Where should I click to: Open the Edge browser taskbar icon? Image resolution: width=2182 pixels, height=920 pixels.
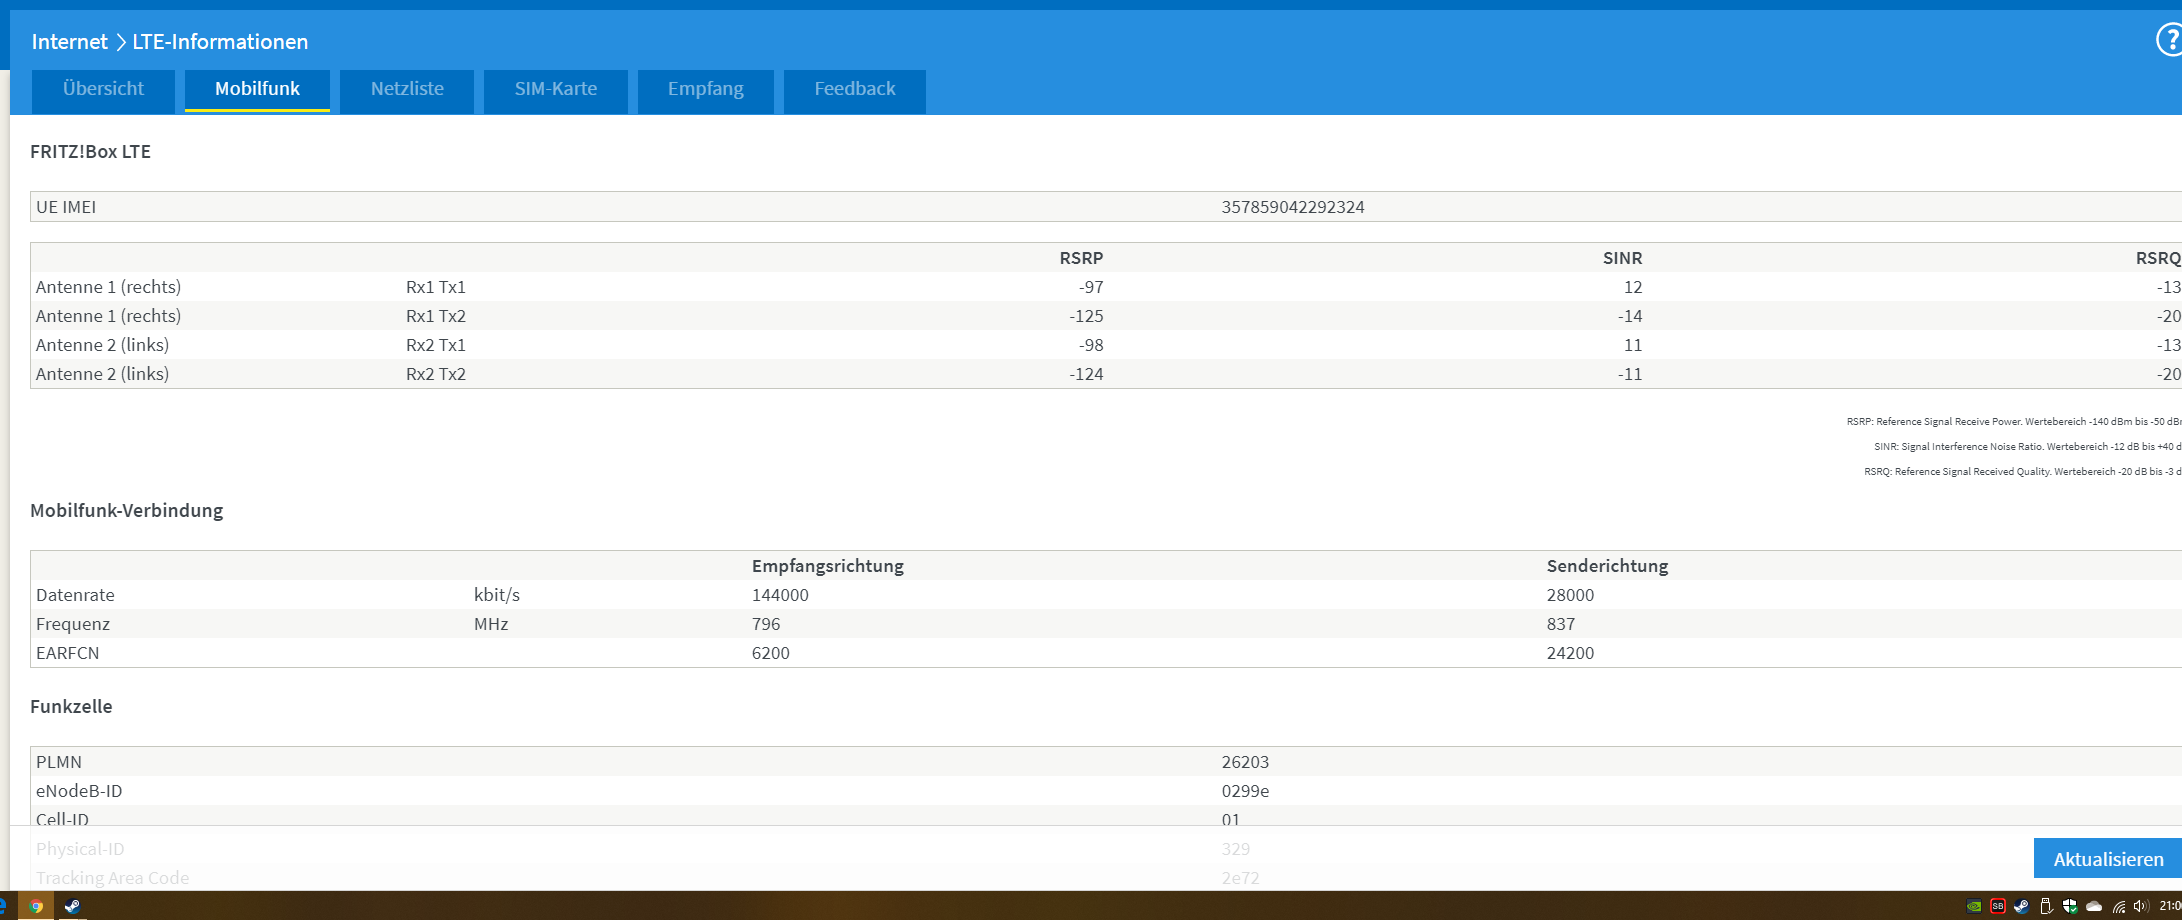pos(3,906)
